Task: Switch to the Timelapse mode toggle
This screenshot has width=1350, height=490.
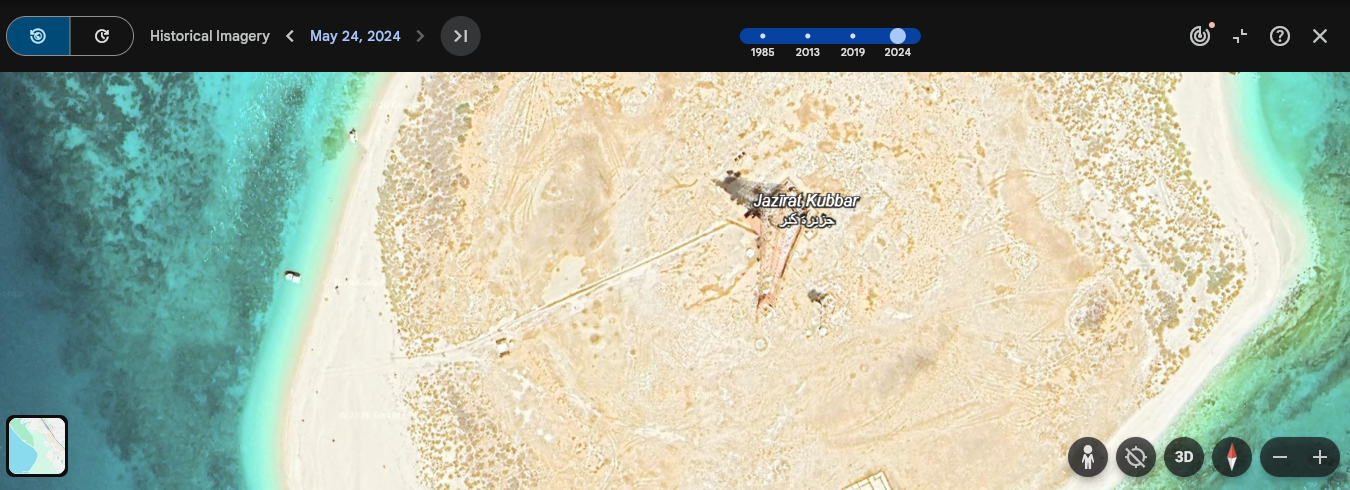Action: point(102,36)
